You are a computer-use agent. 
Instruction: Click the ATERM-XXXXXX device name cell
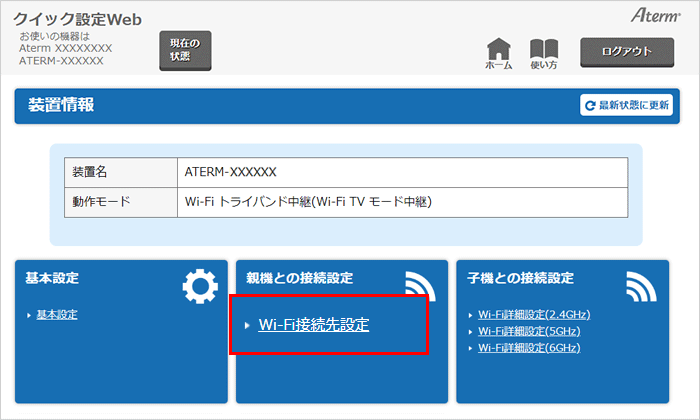tap(231, 172)
